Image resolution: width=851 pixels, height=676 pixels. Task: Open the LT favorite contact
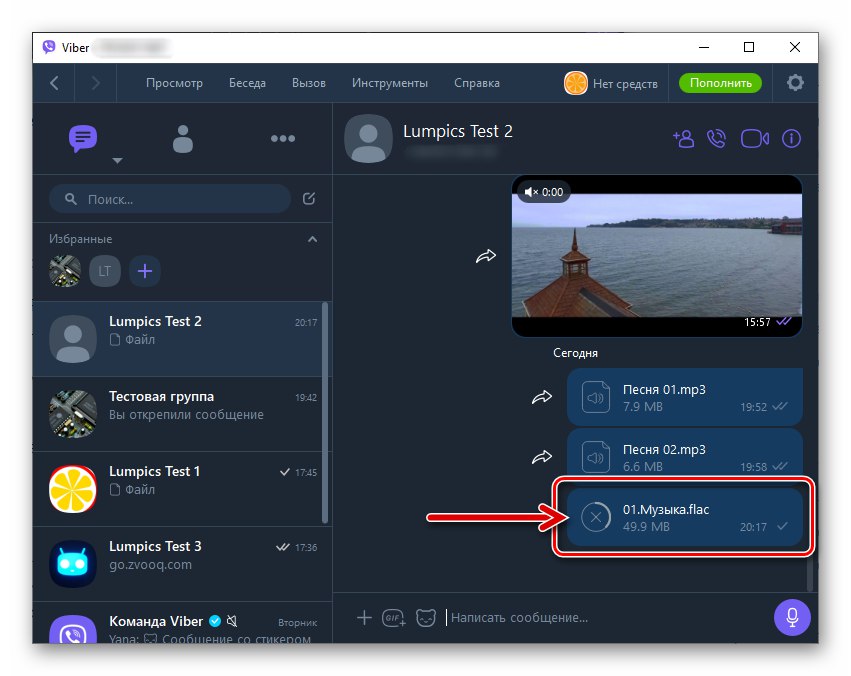pos(105,271)
